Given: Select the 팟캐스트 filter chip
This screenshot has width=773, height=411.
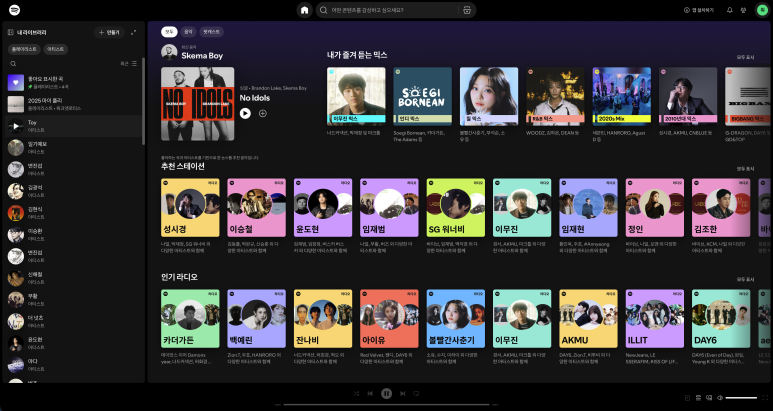Looking at the screenshot, I should click(x=211, y=32).
